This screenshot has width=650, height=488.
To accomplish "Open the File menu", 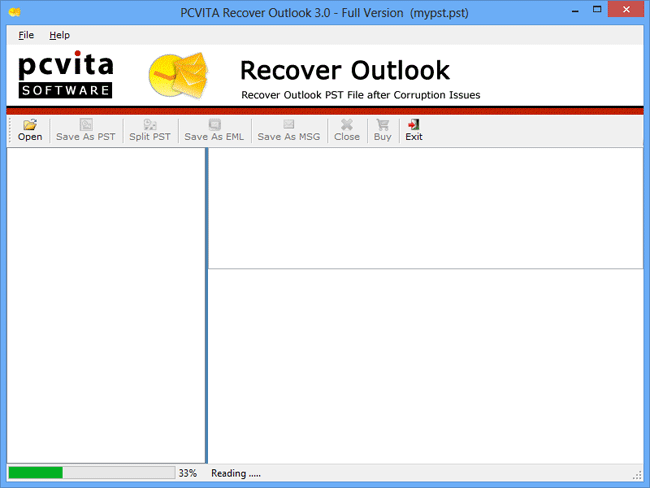I will [x=26, y=35].
